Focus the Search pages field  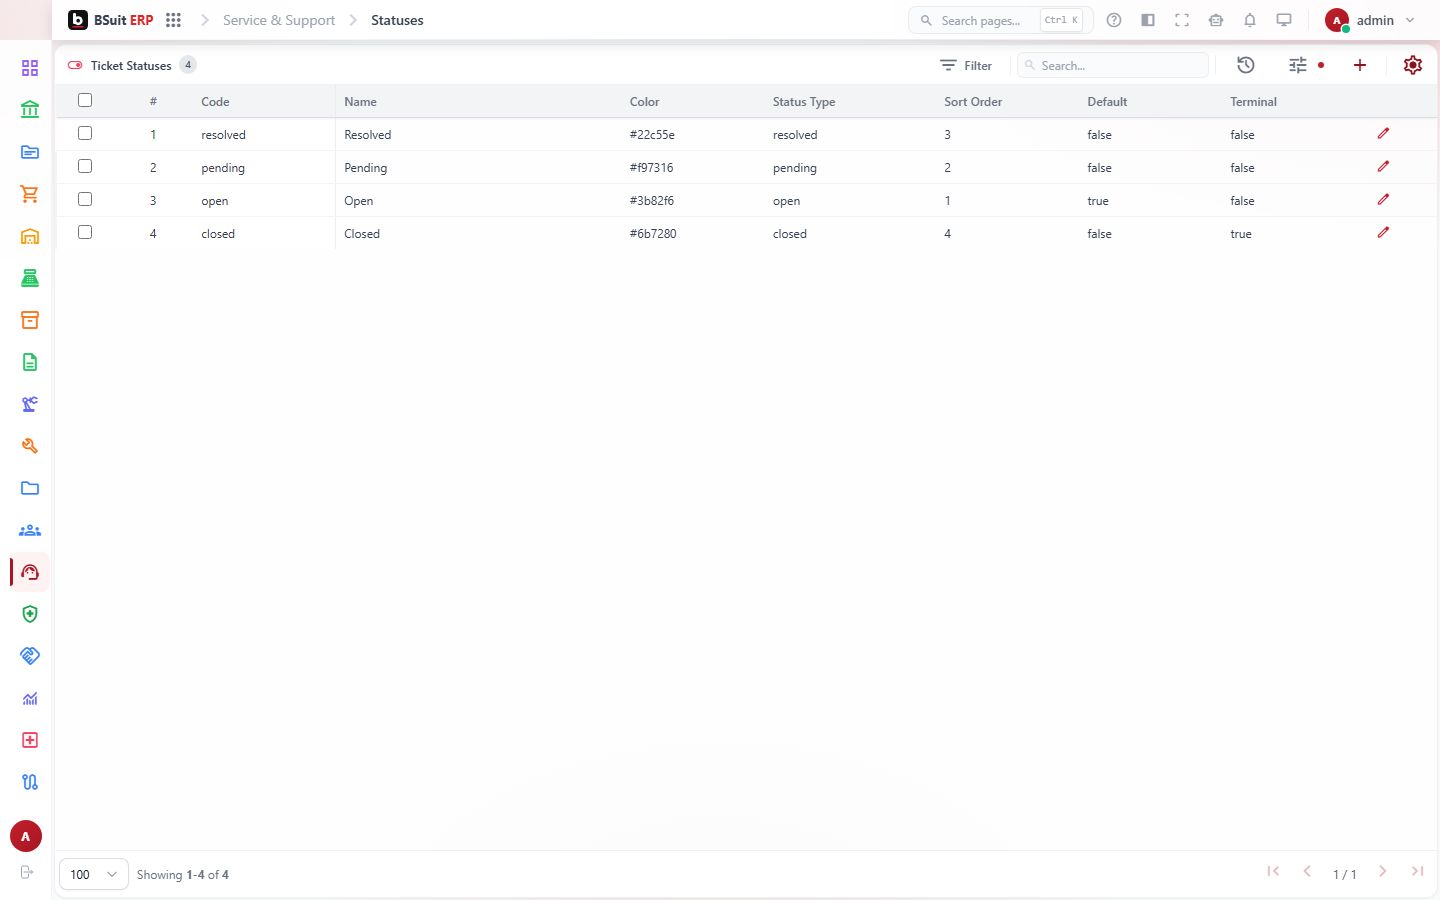(1000, 20)
